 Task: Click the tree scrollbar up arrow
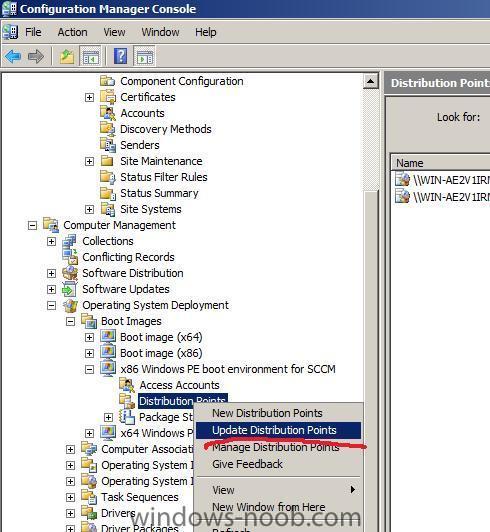point(371,81)
